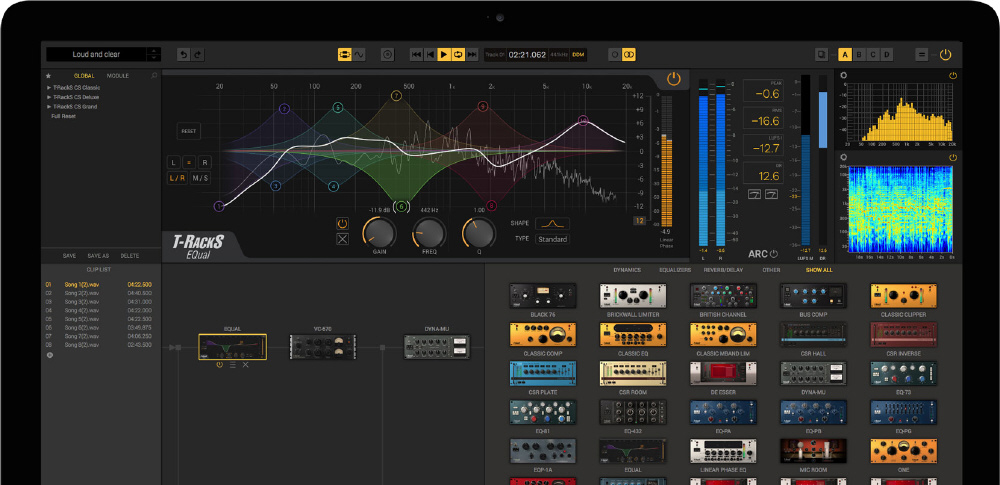
Task: Click the Gain knob of the EQ band
Action: (x=378, y=233)
